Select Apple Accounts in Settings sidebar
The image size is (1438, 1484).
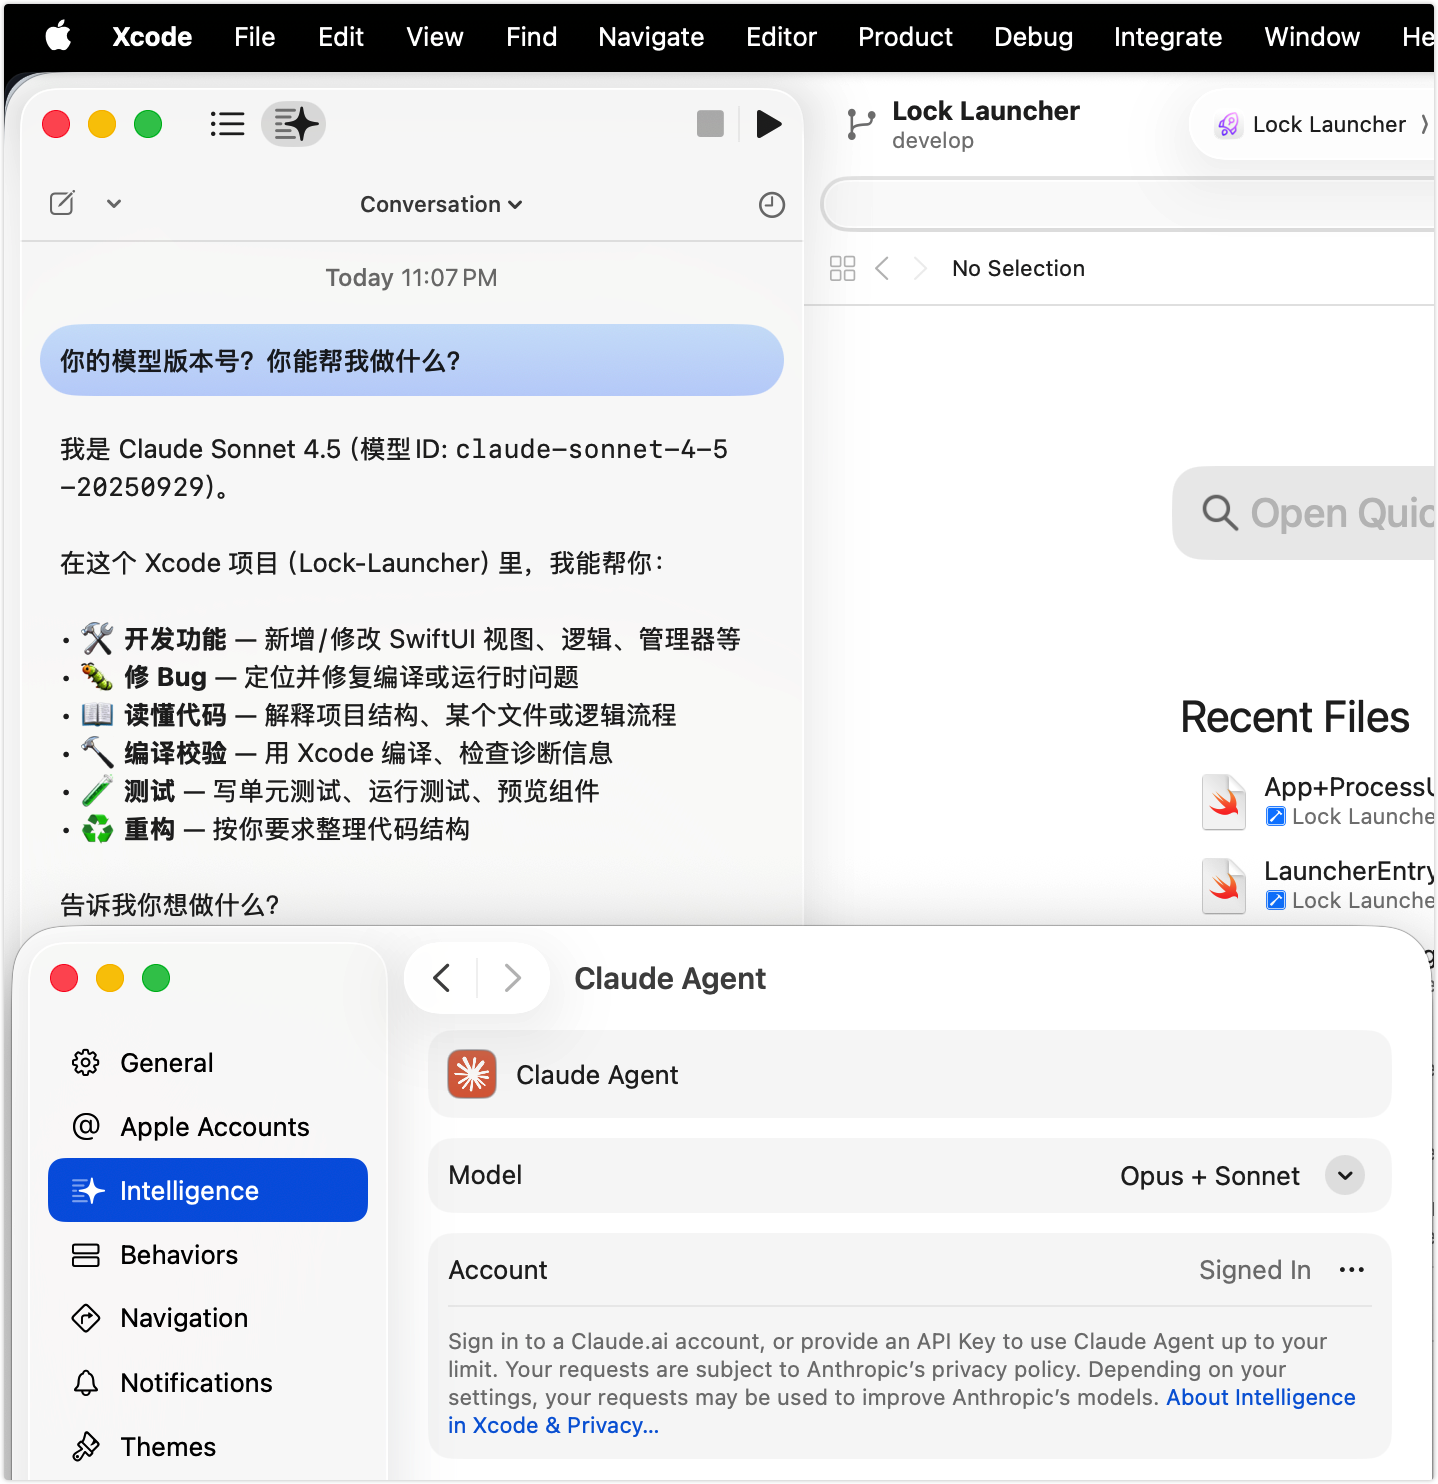pyautogui.click(x=208, y=1126)
